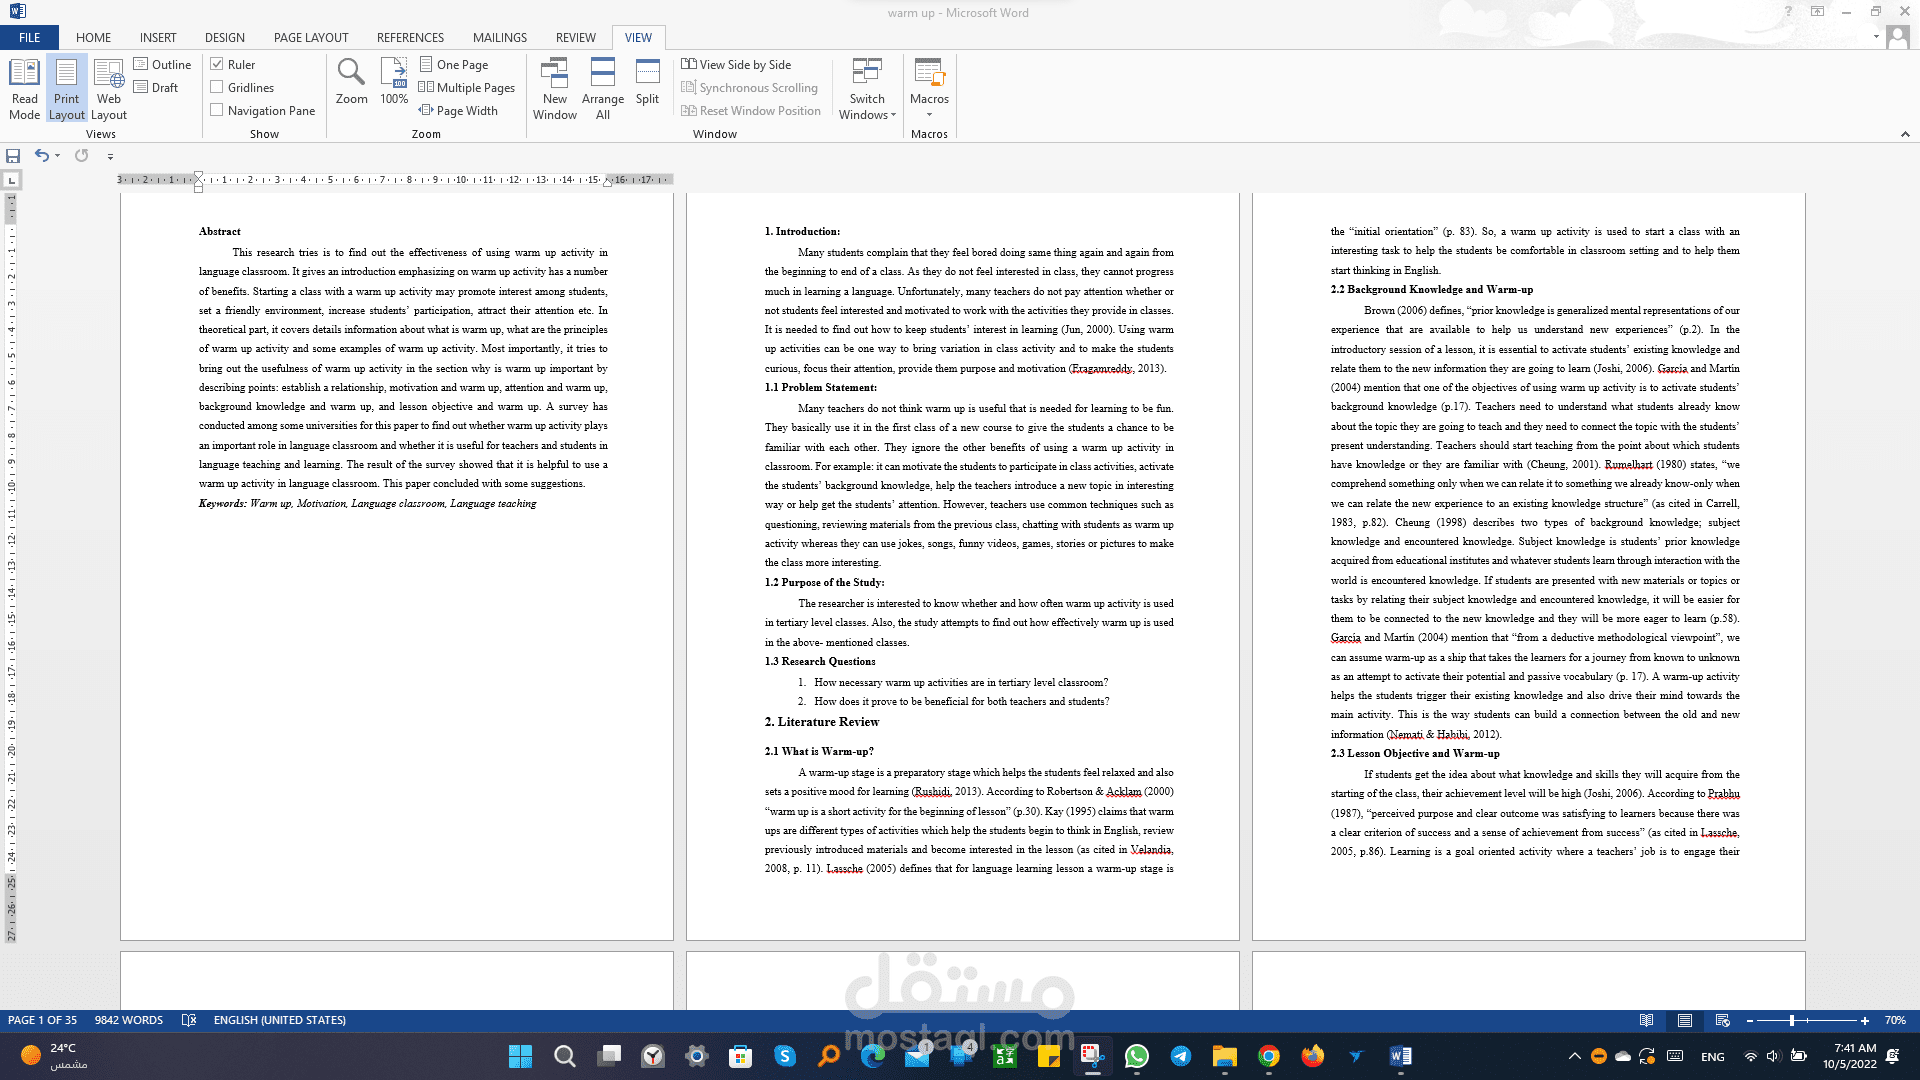Switch to Draft view

pyautogui.click(x=156, y=87)
